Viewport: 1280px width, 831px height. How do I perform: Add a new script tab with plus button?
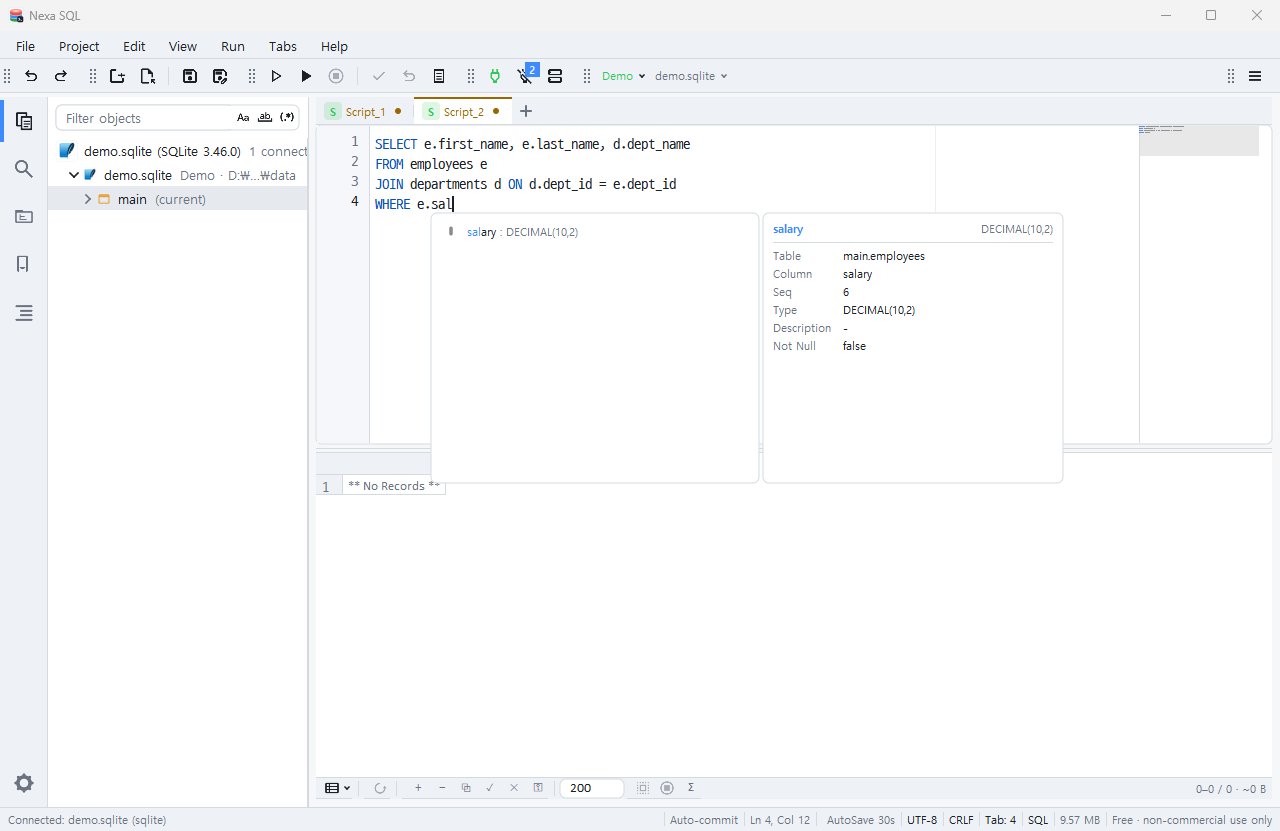pos(526,111)
